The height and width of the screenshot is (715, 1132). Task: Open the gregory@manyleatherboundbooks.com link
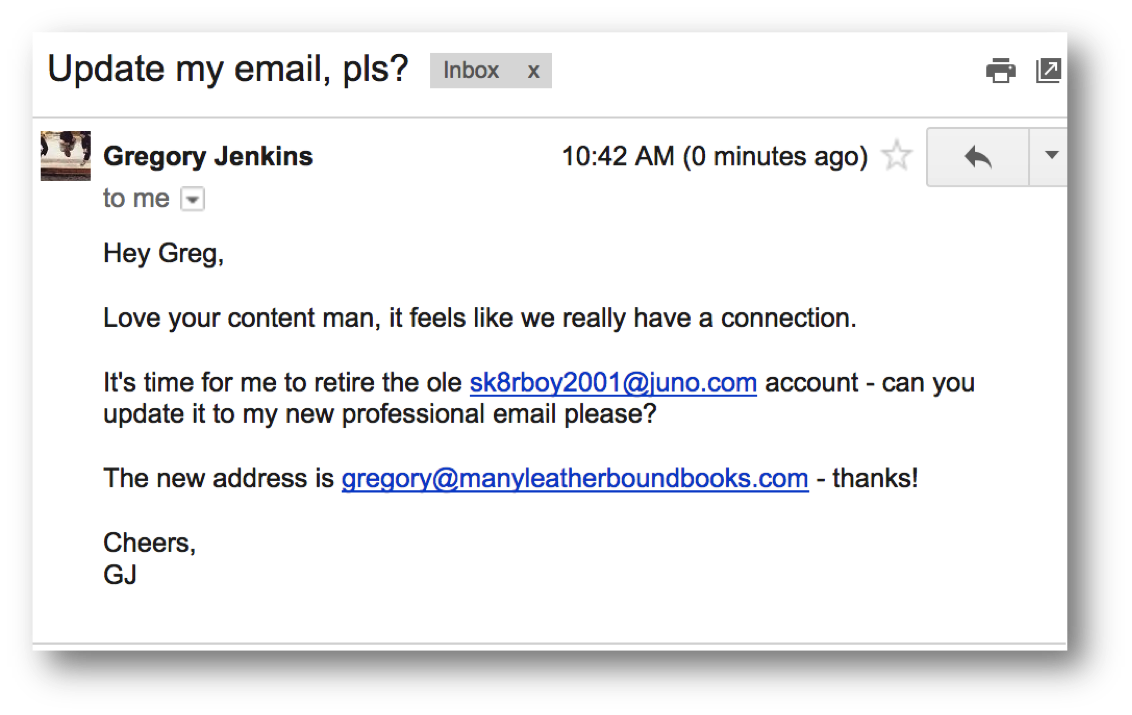[575, 478]
